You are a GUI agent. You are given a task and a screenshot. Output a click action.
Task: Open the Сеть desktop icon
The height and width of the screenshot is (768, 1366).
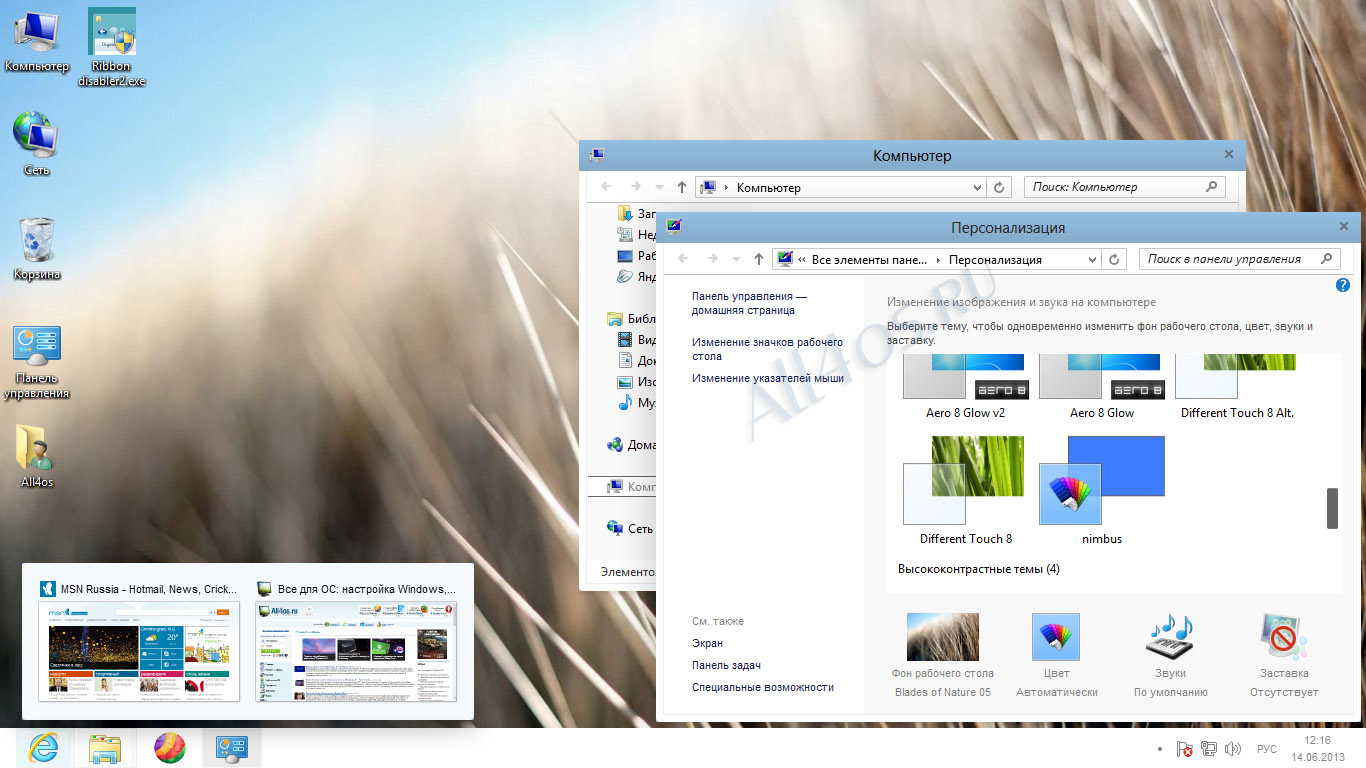point(37,144)
